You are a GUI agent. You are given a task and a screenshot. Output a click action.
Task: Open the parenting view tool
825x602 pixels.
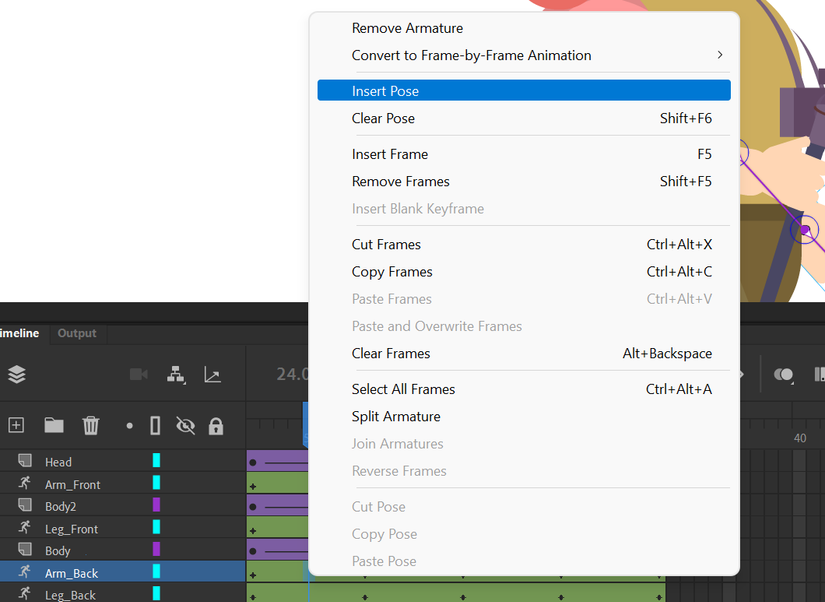[176, 373]
